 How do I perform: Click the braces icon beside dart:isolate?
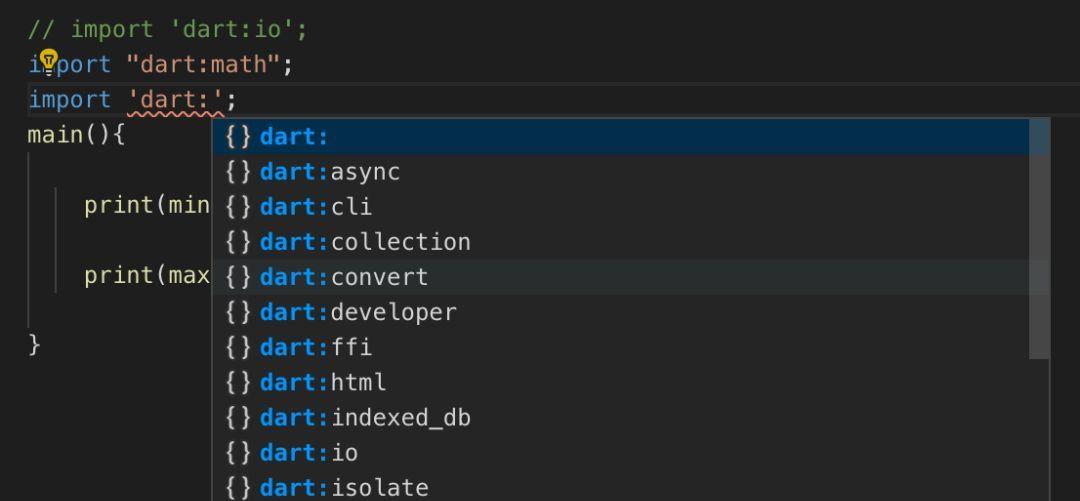point(238,488)
